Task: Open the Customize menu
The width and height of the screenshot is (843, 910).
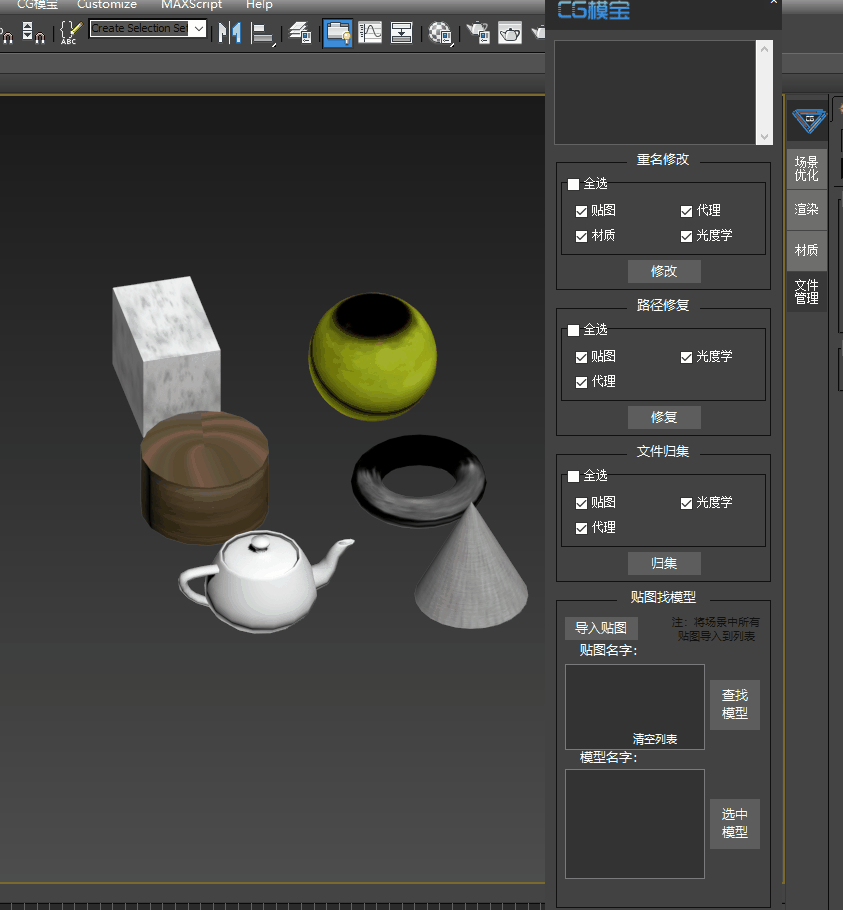Action: pos(106,5)
